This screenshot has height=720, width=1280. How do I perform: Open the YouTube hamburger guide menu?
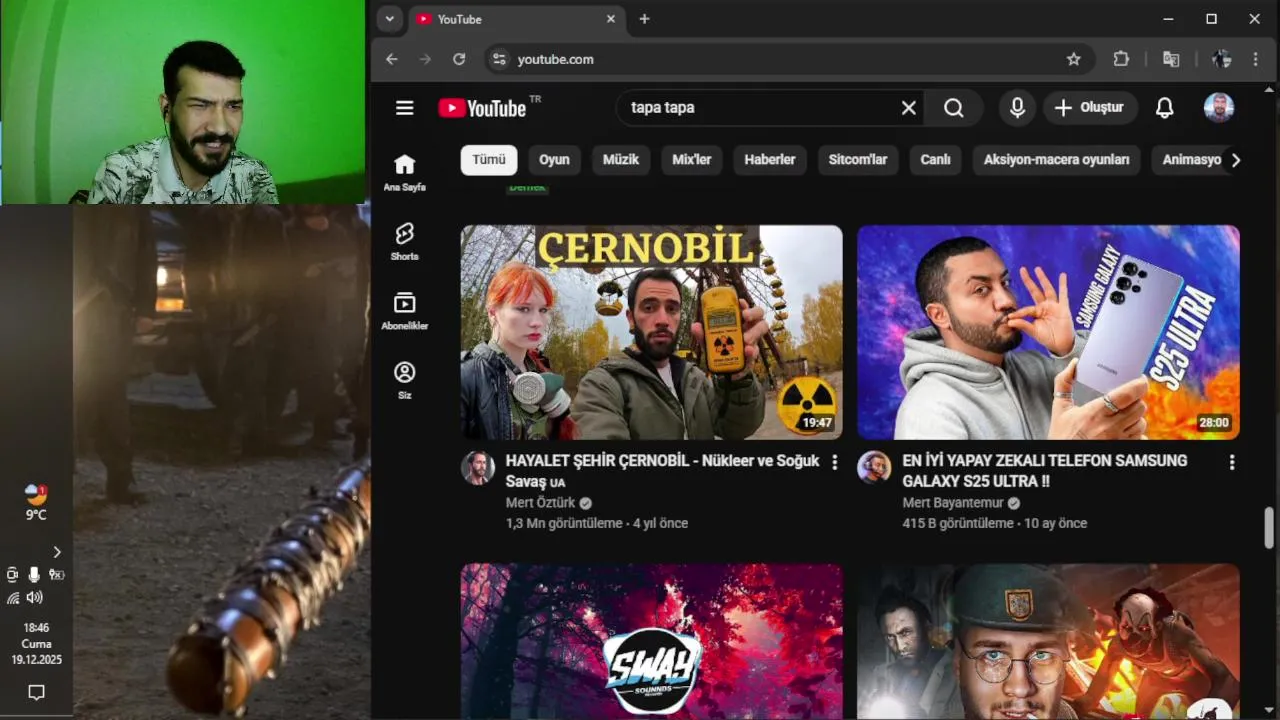click(404, 108)
